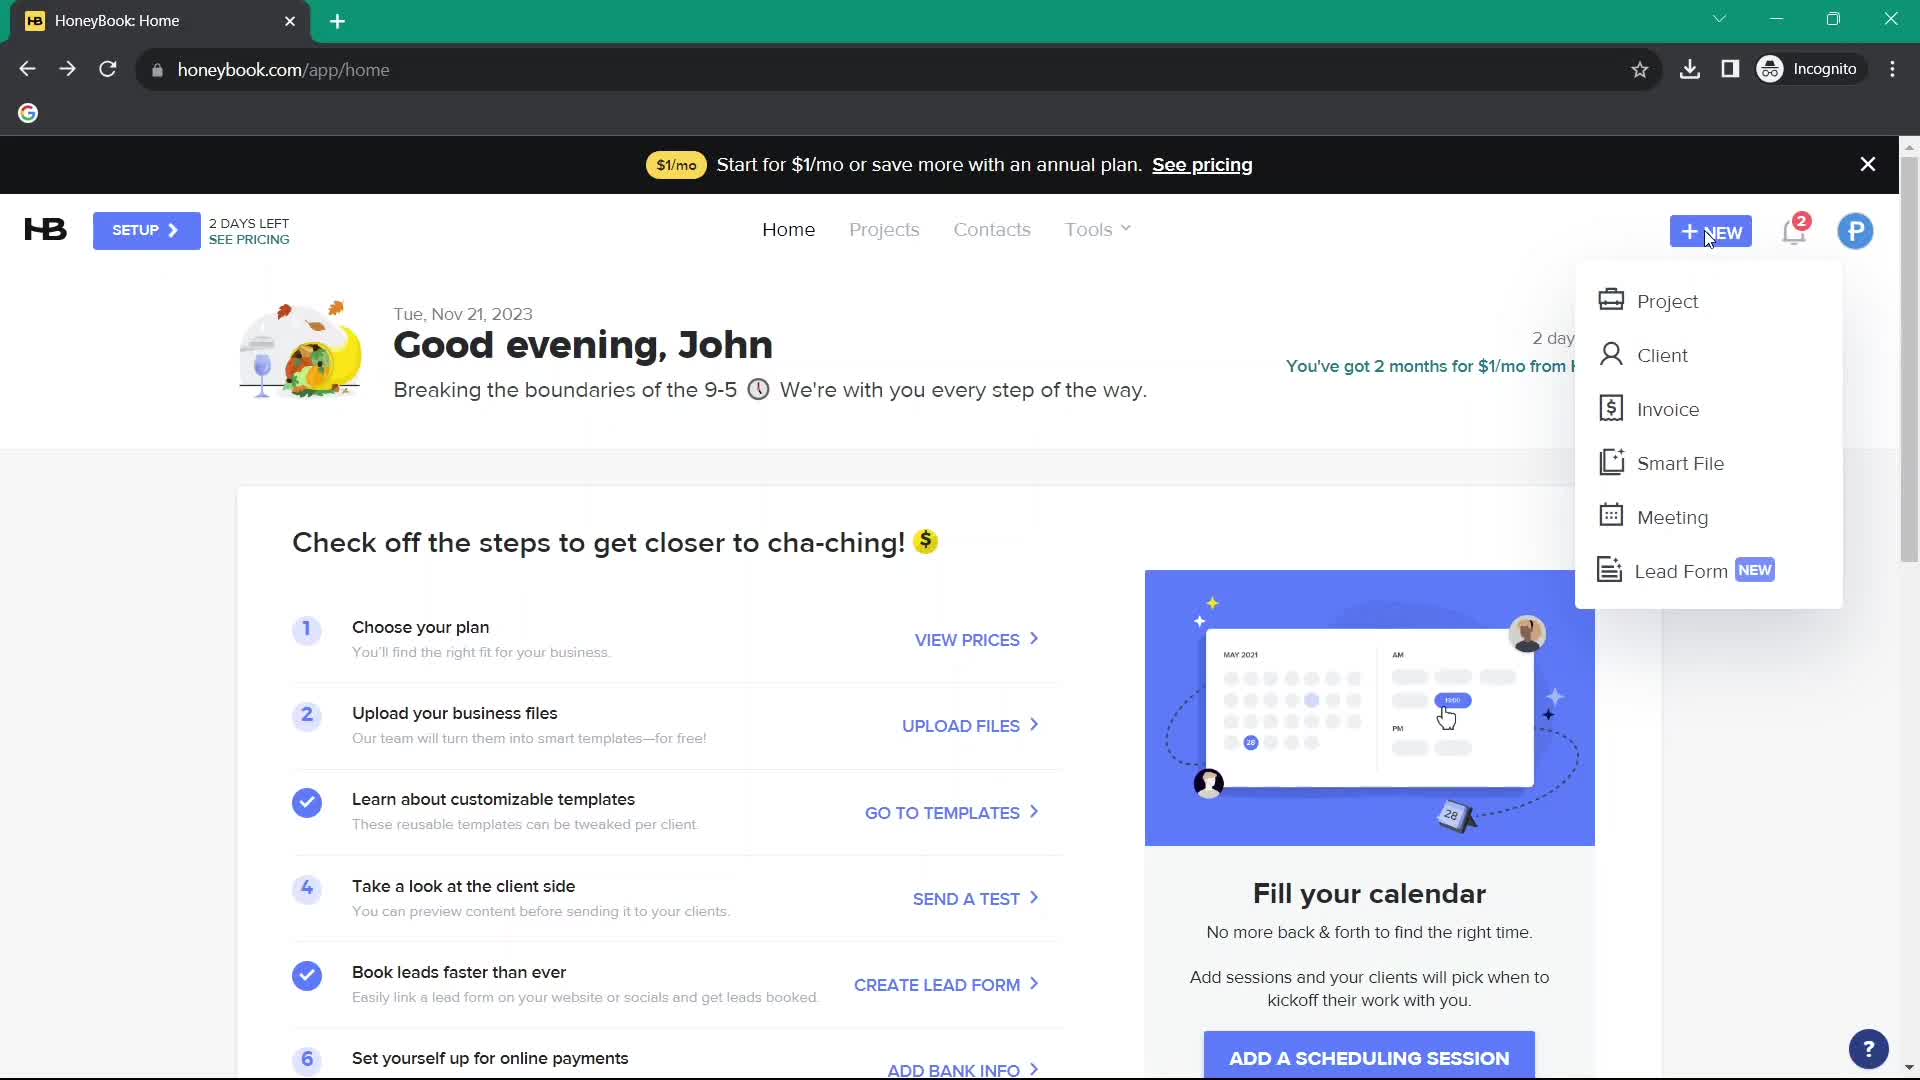Reload the page

(108, 69)
